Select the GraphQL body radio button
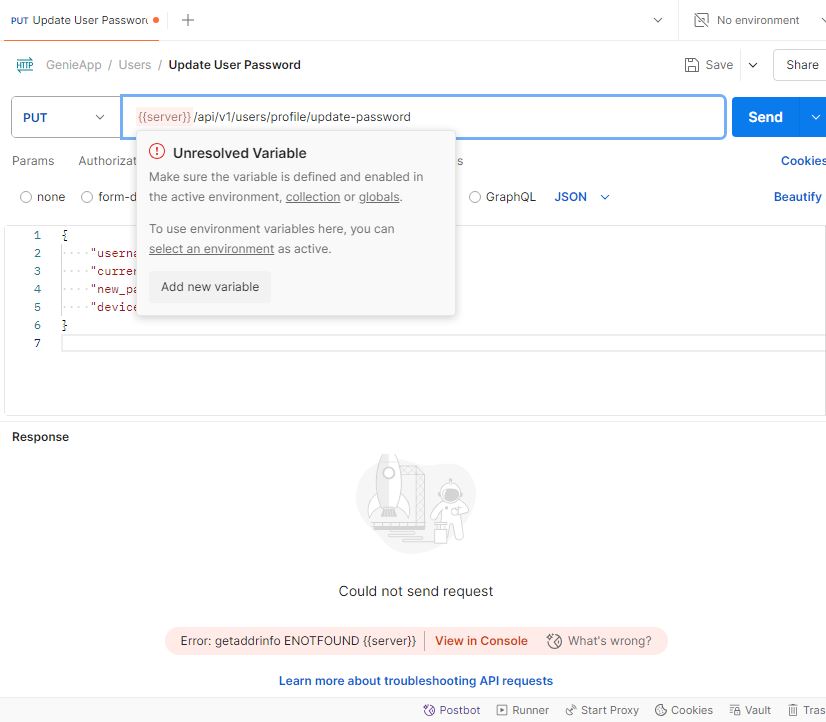This screenshot has width=826, height=722. 475,197
